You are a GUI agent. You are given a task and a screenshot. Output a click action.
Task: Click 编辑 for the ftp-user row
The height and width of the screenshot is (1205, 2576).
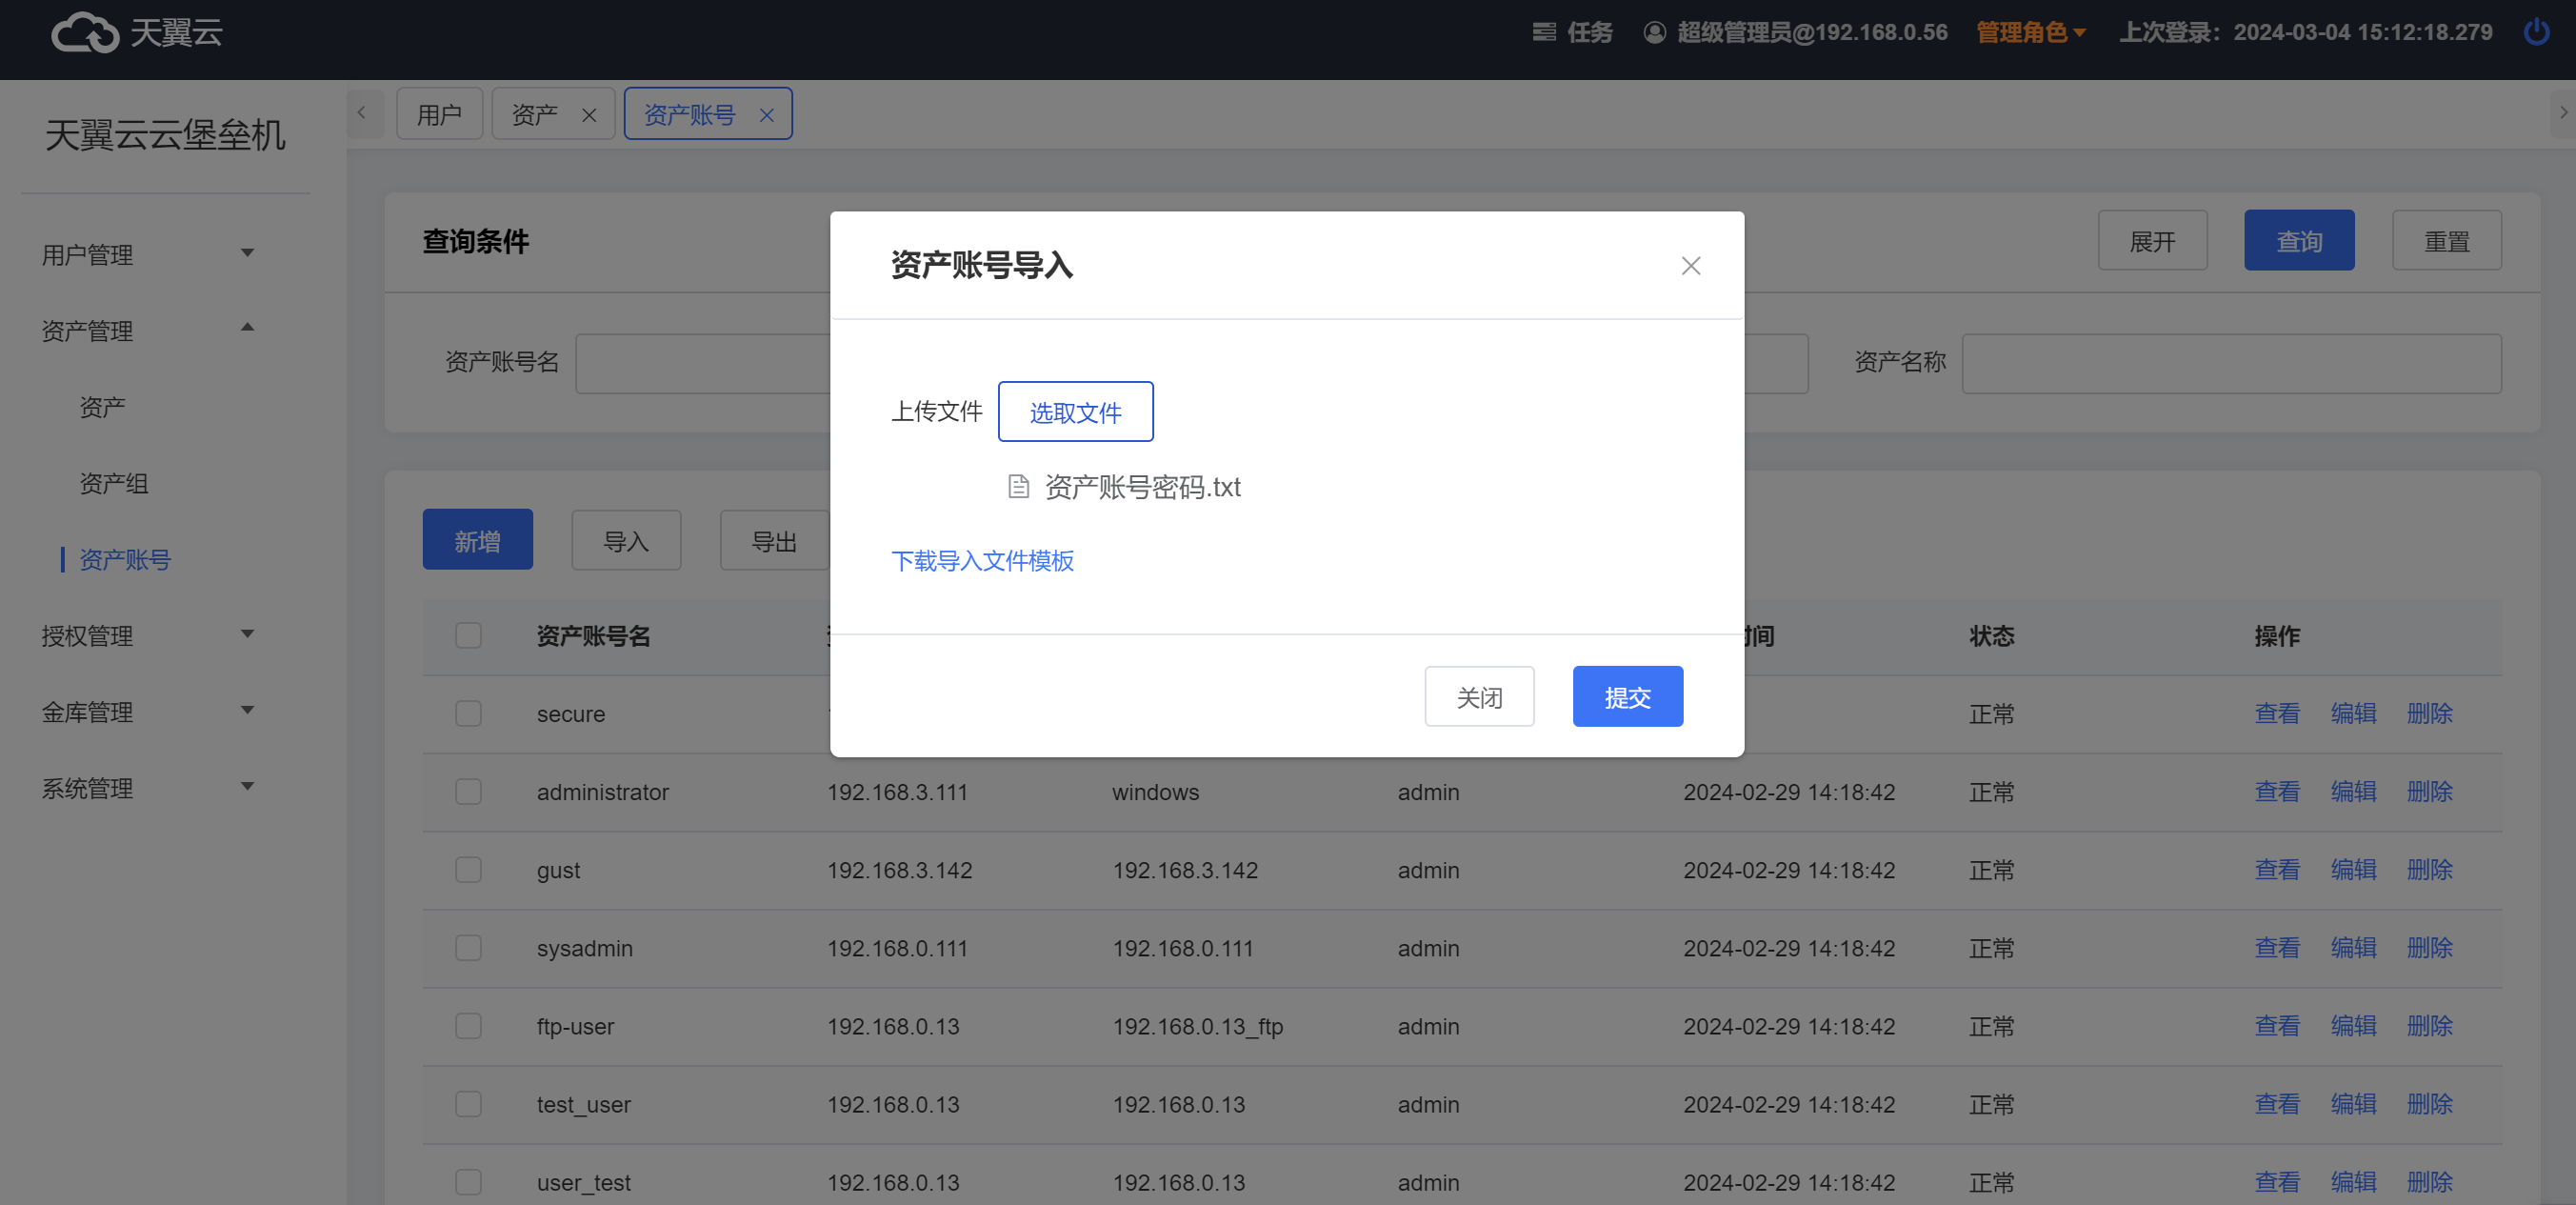pyautogui.click(x=2353, y=1026)
